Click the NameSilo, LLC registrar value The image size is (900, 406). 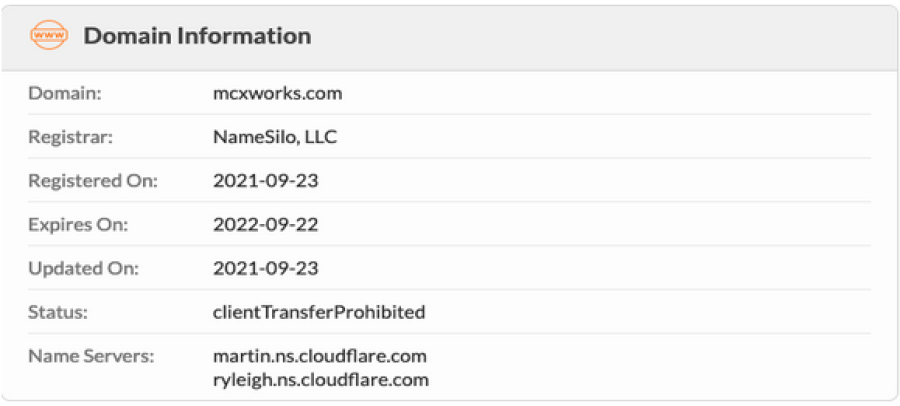(275, 137)
